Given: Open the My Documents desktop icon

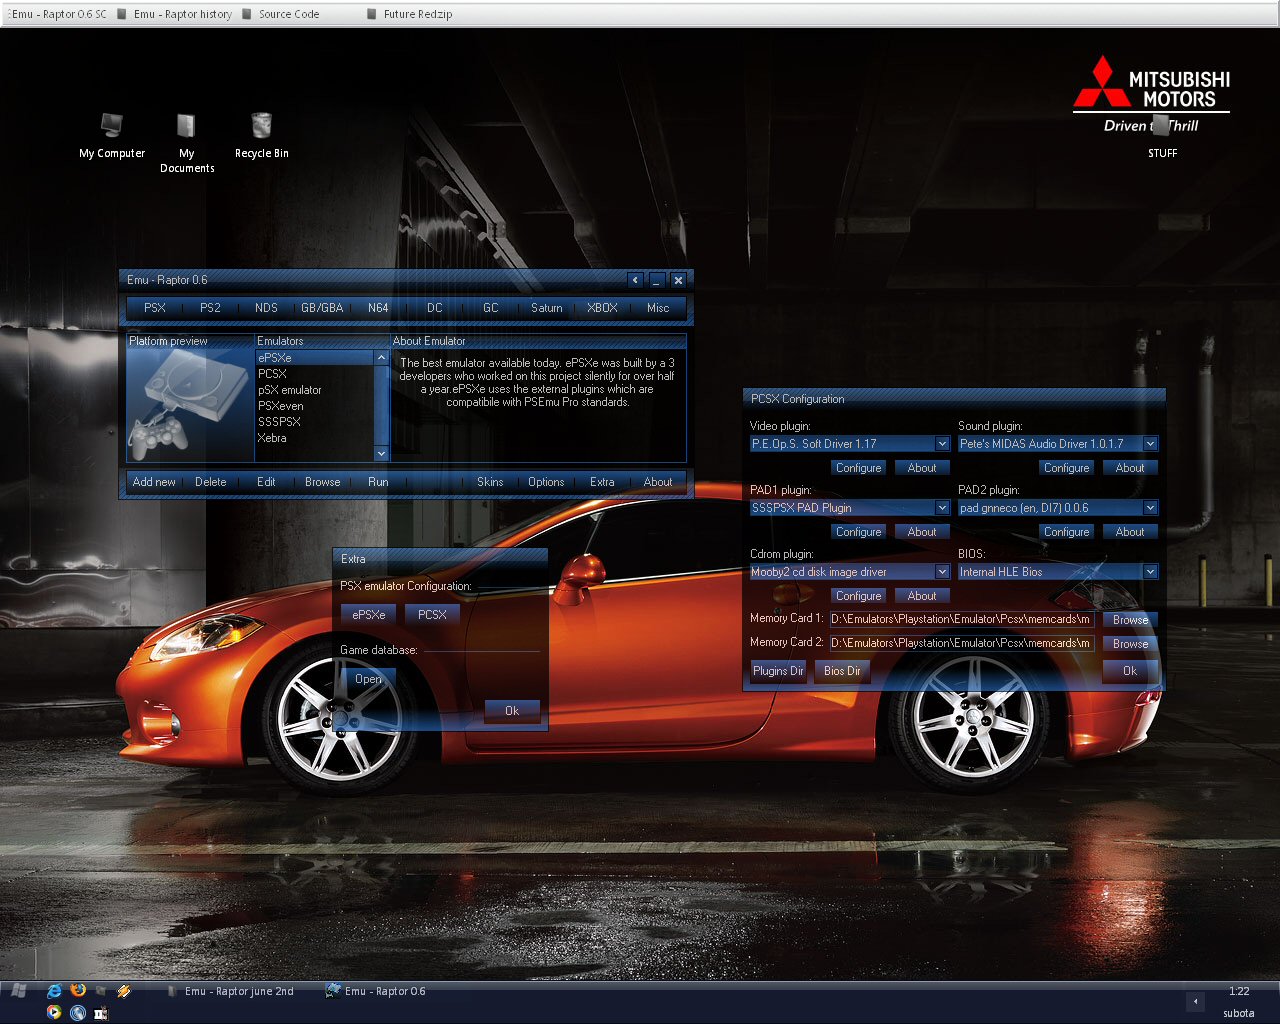Looking at the screenshot, I should pyautogui.click(x=187, y=142).
